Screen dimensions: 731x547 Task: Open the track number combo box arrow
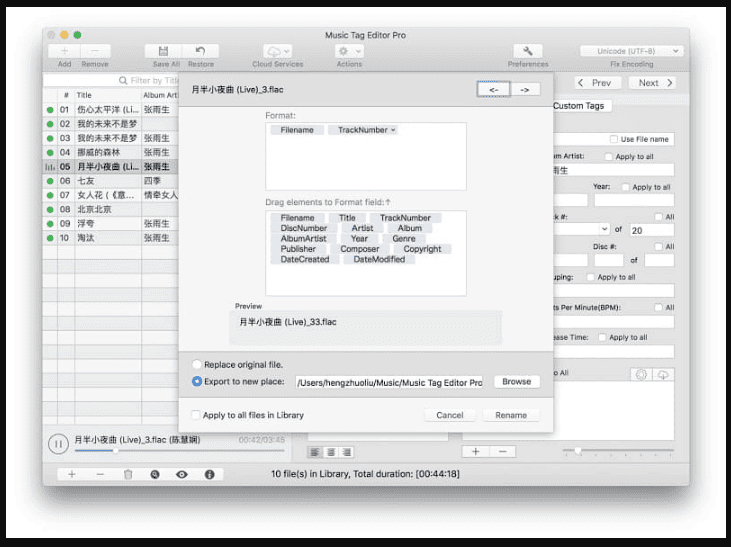[604, 229]
